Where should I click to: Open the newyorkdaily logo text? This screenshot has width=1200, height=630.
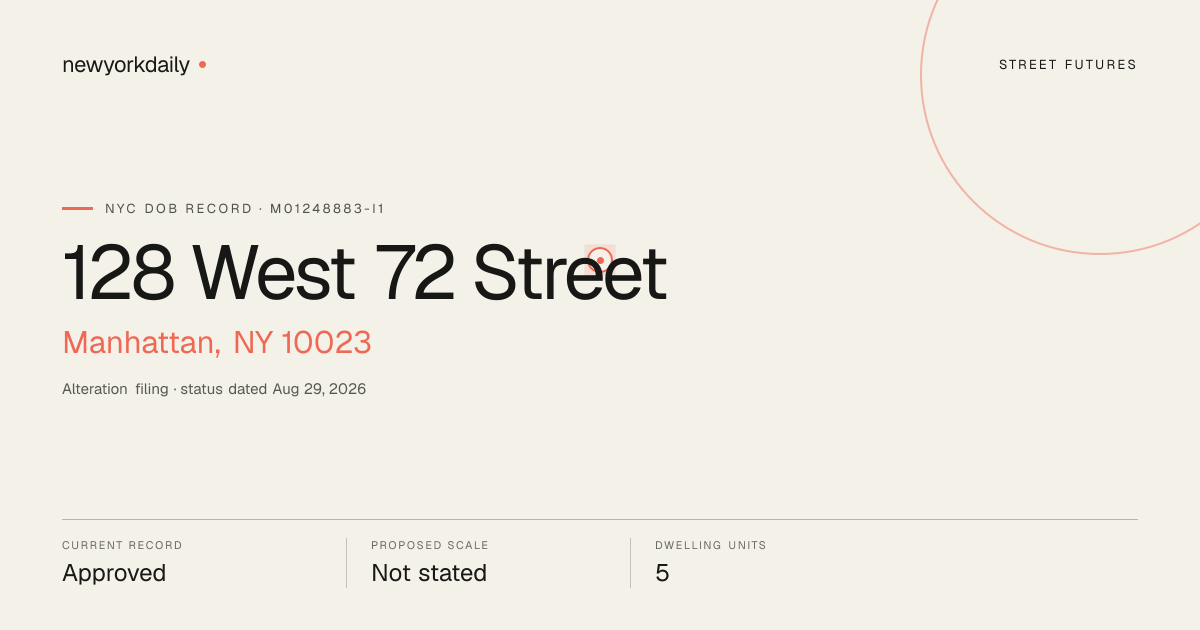click(126, 65)
